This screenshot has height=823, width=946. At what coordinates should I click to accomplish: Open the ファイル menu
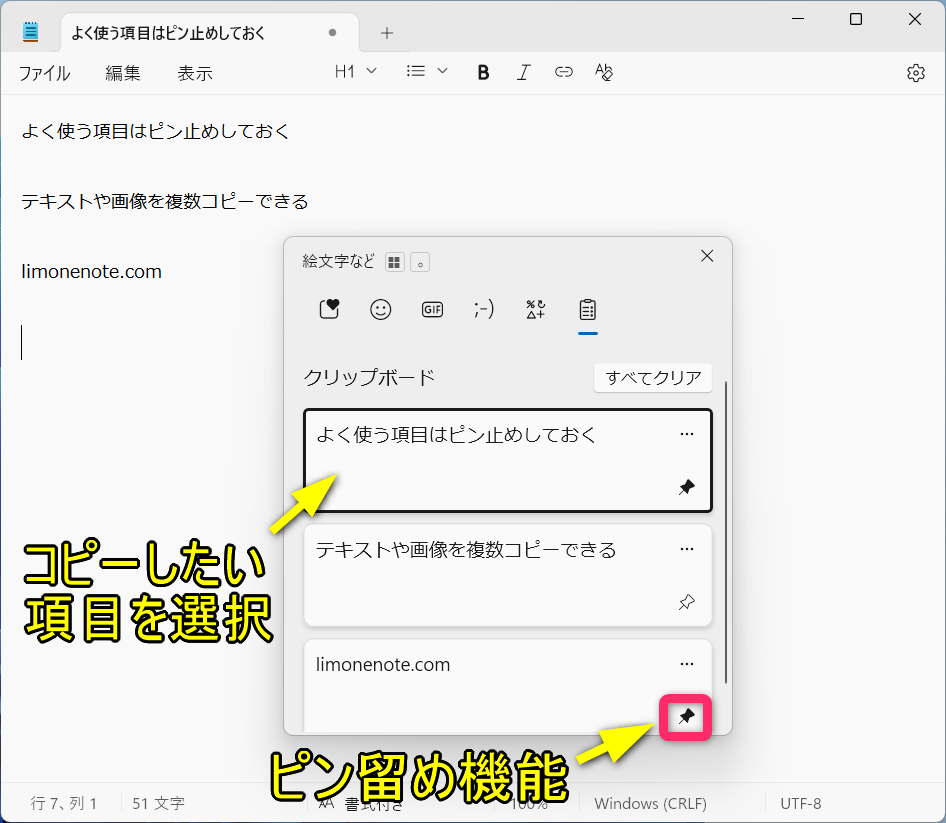44,73
